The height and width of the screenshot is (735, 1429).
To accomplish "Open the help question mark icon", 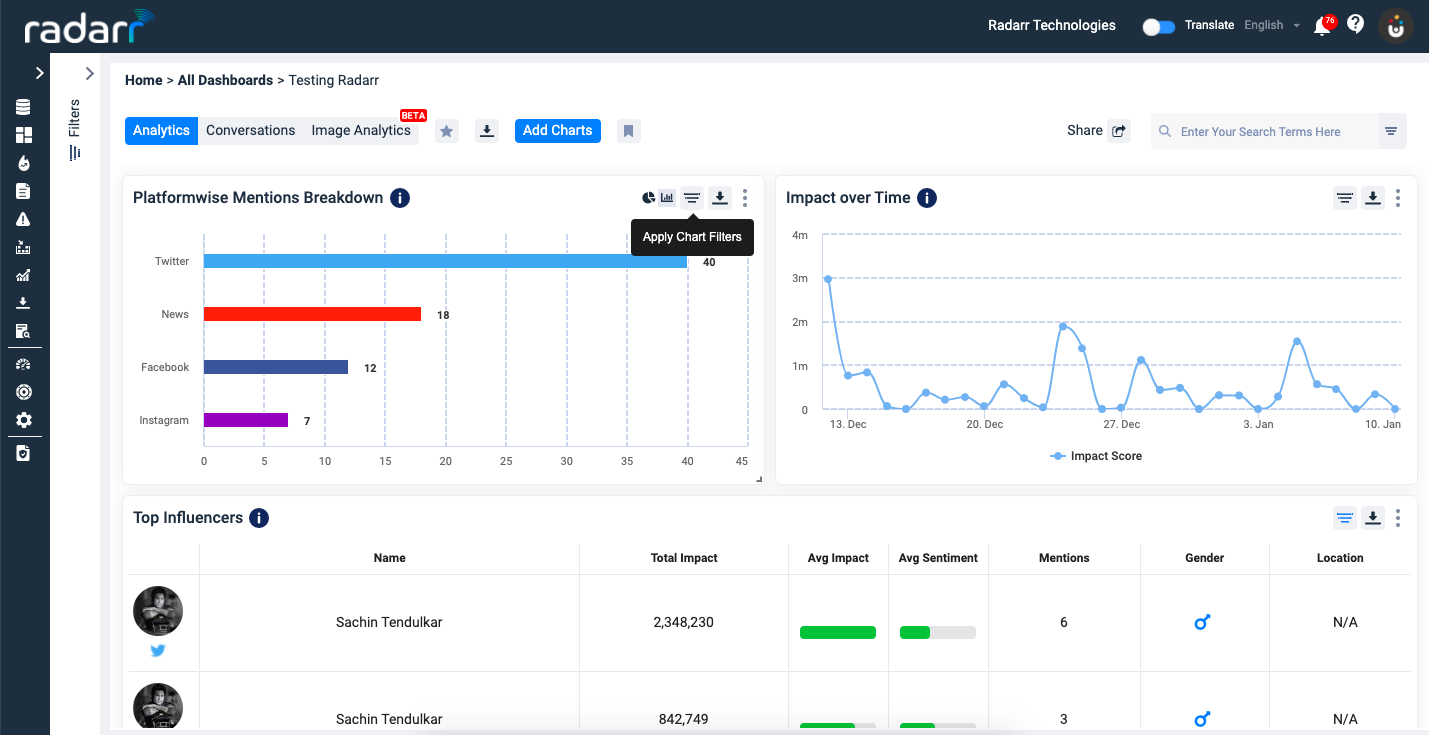I will (x=1356, y=24).
